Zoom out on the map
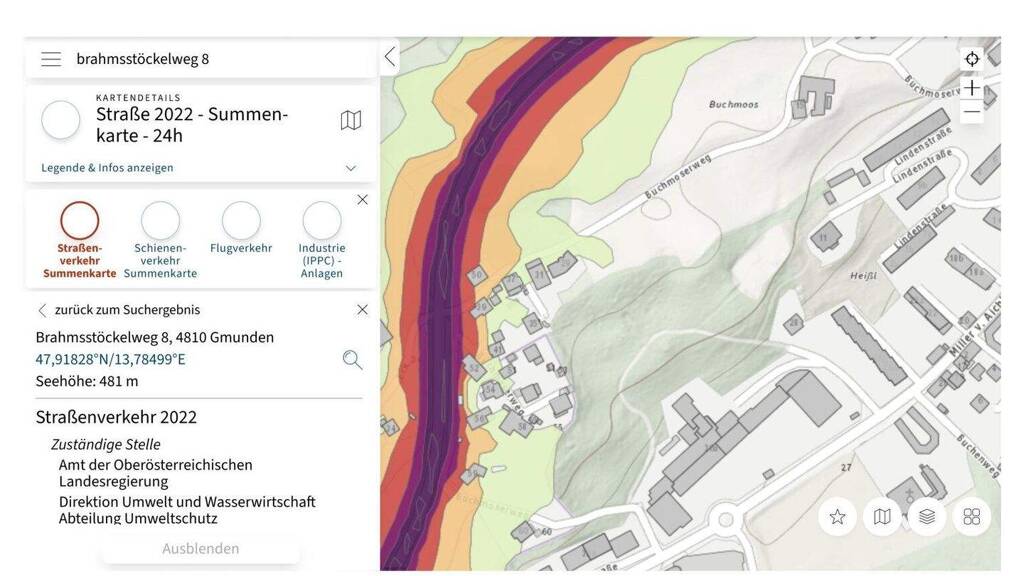The image size is (1024, 576). click(971, 112)
